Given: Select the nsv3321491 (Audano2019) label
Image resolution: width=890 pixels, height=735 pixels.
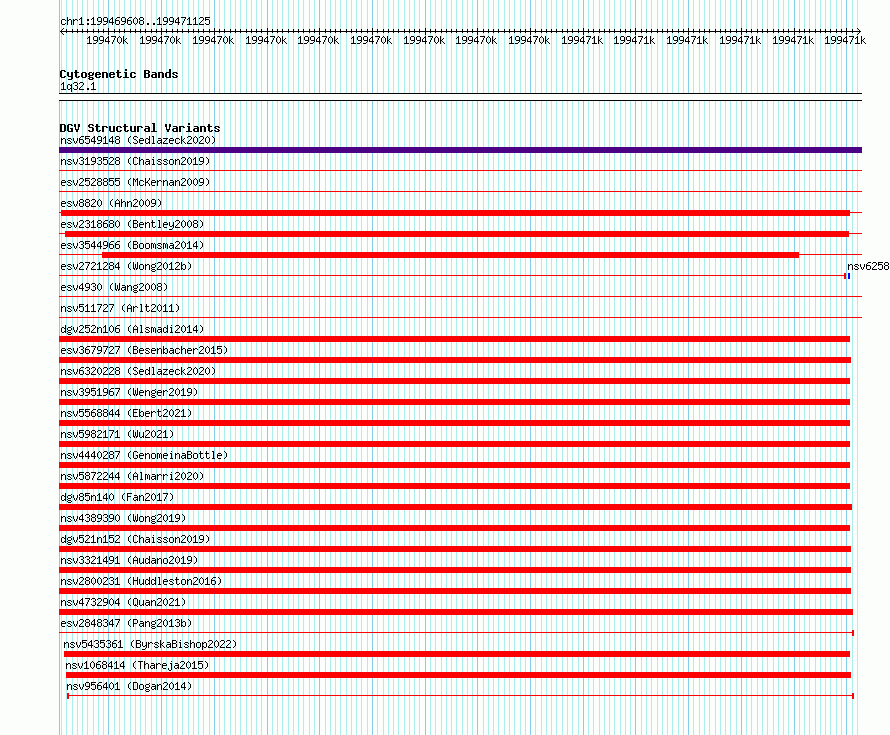Looking at the screenshot, I should pyautogui.click(x=129, y=560).
